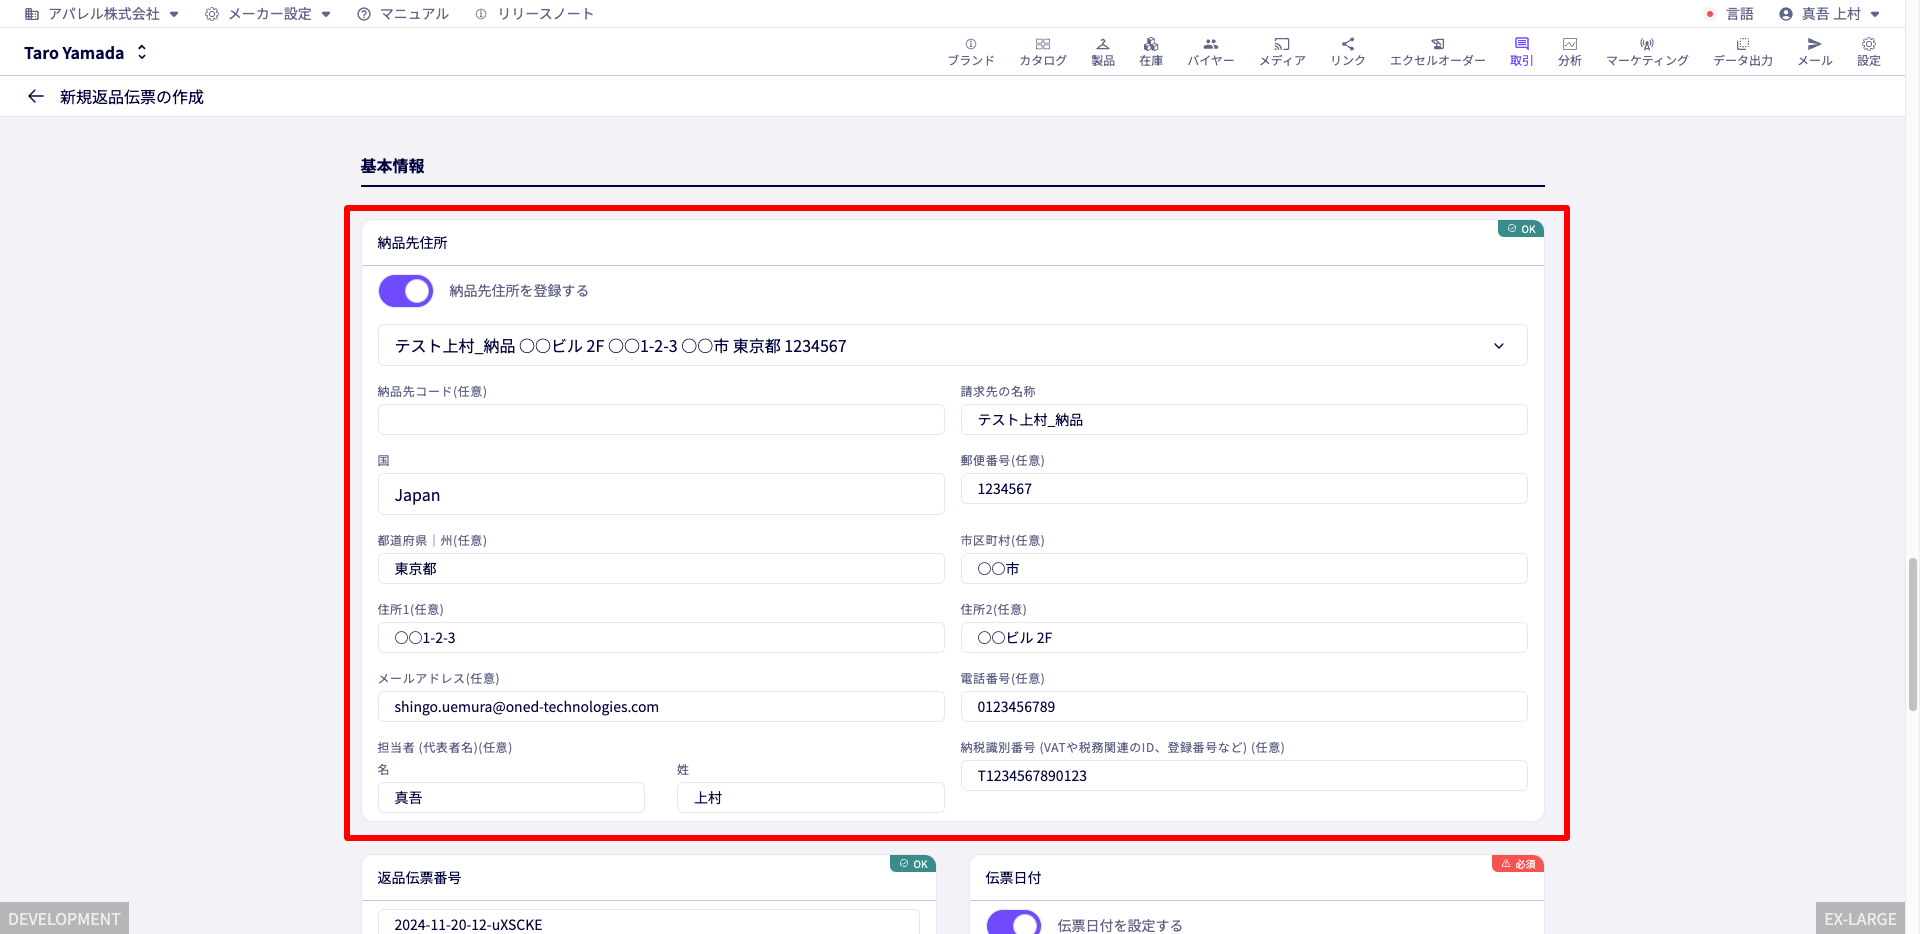Open the リリースノート link

point(534,14)
